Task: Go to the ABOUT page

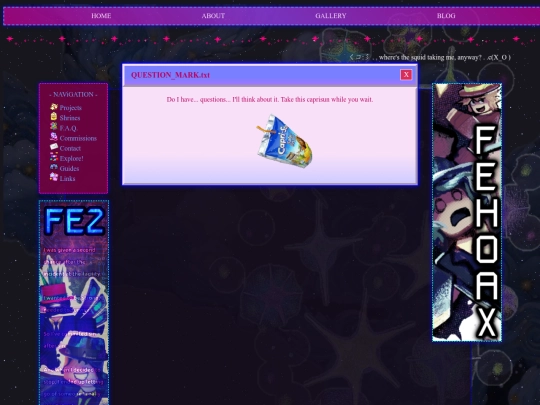Action: point(213,16)
